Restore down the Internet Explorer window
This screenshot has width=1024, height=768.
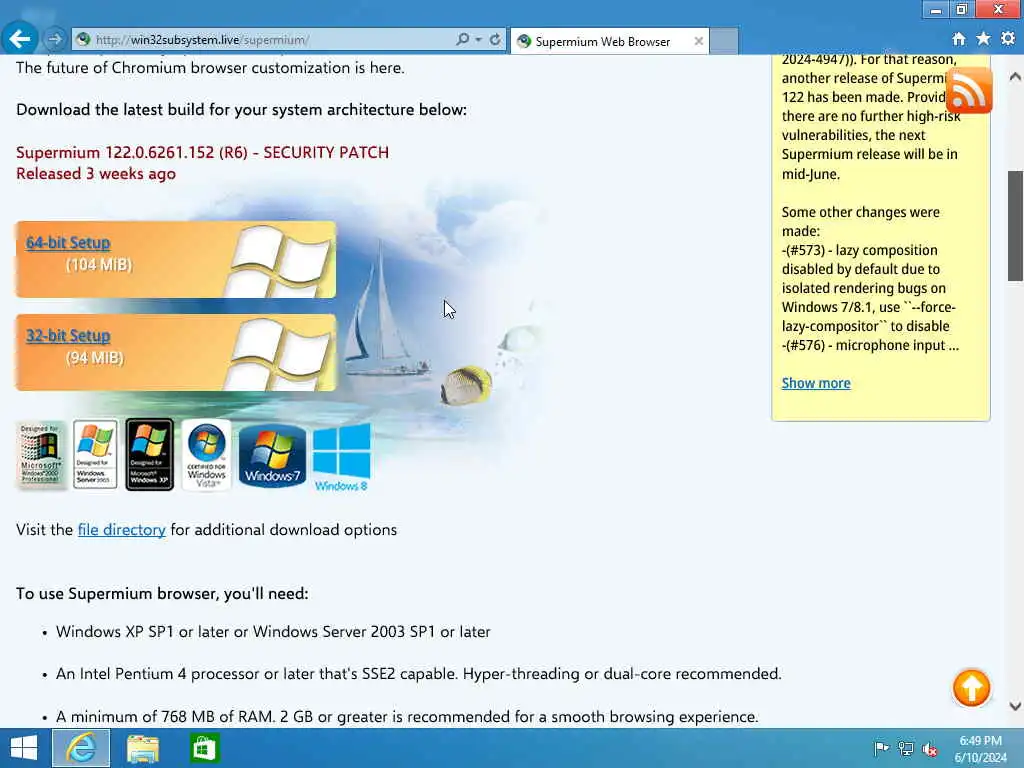[x=962, y=9]
